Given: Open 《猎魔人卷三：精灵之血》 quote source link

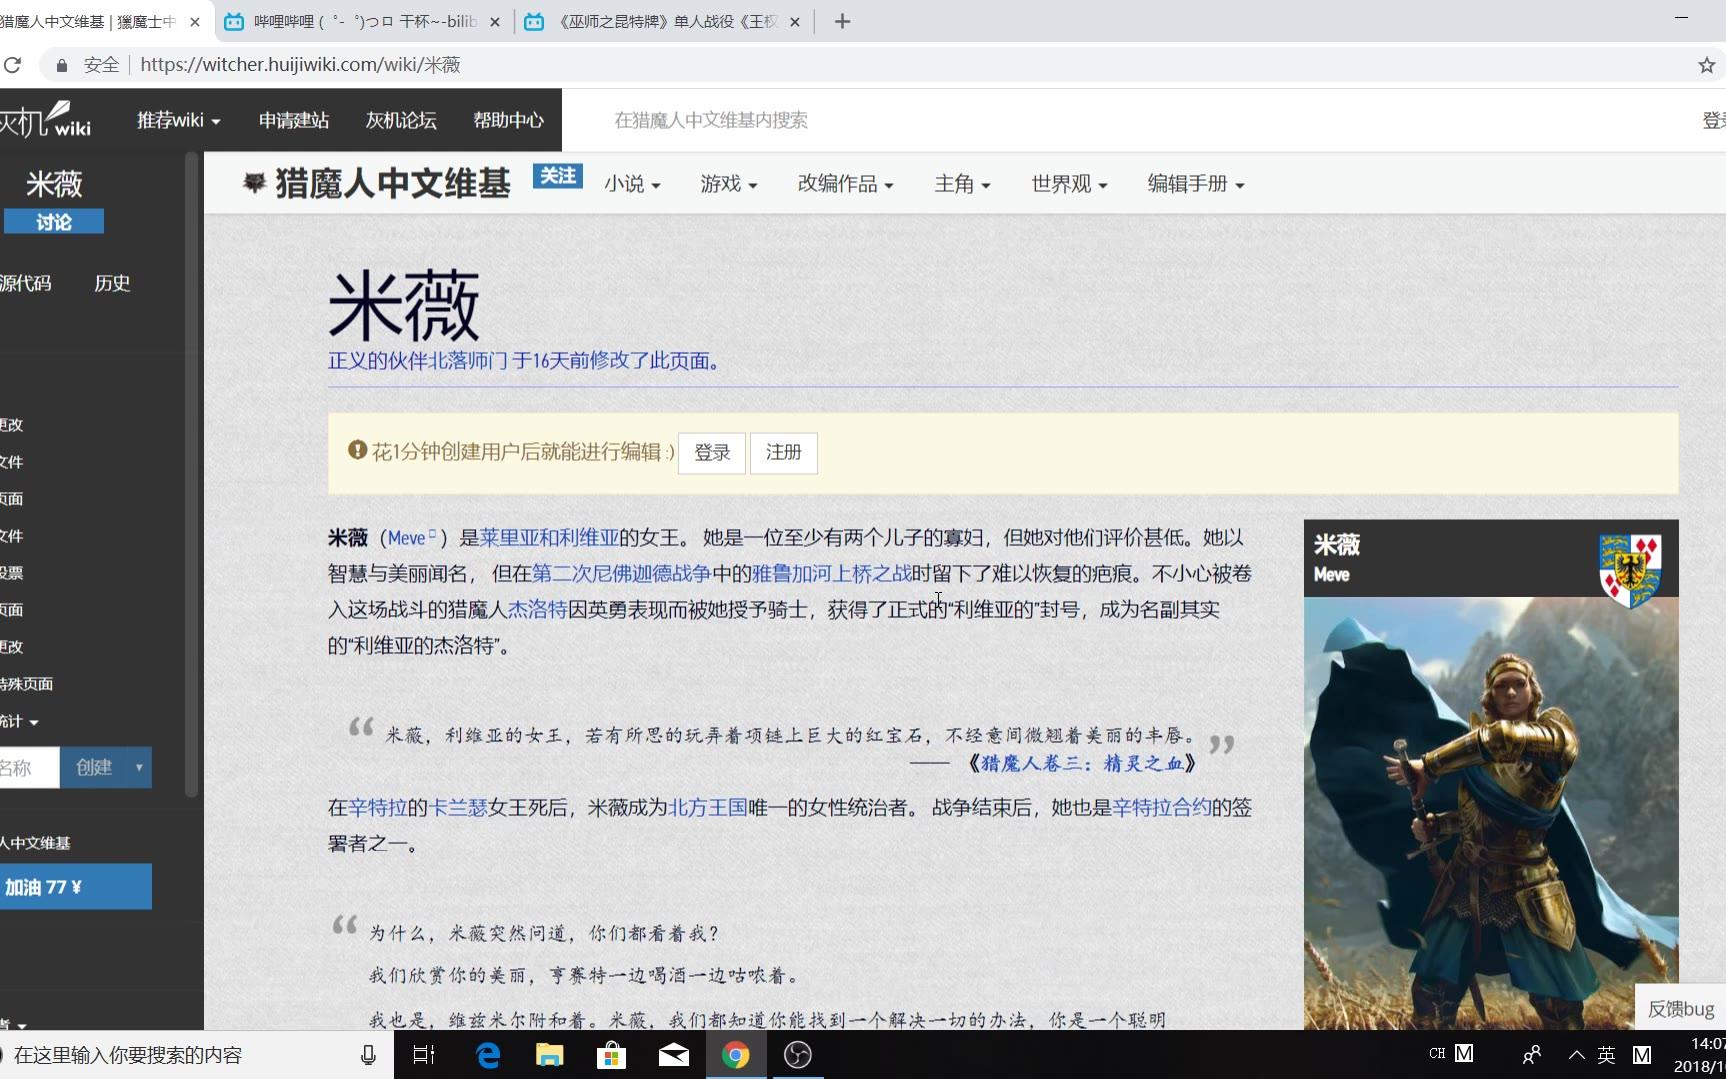Looking at the screenshot, I should tap(1081, 764).
